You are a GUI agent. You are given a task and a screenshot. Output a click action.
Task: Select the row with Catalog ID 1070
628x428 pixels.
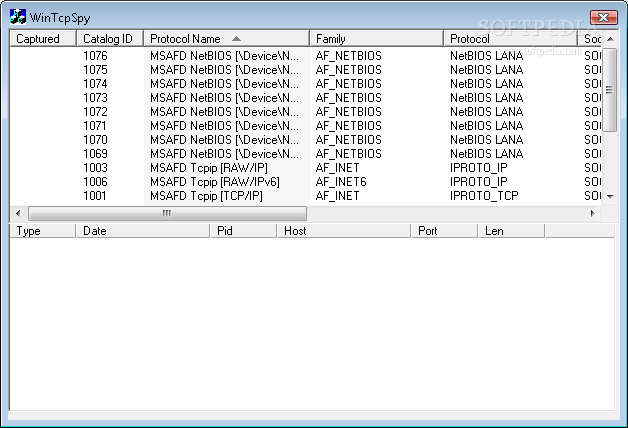(306, 140)
